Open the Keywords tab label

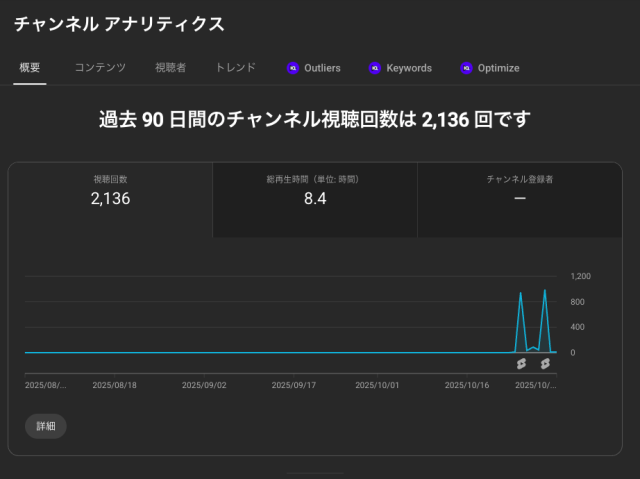tap(409, 68)
